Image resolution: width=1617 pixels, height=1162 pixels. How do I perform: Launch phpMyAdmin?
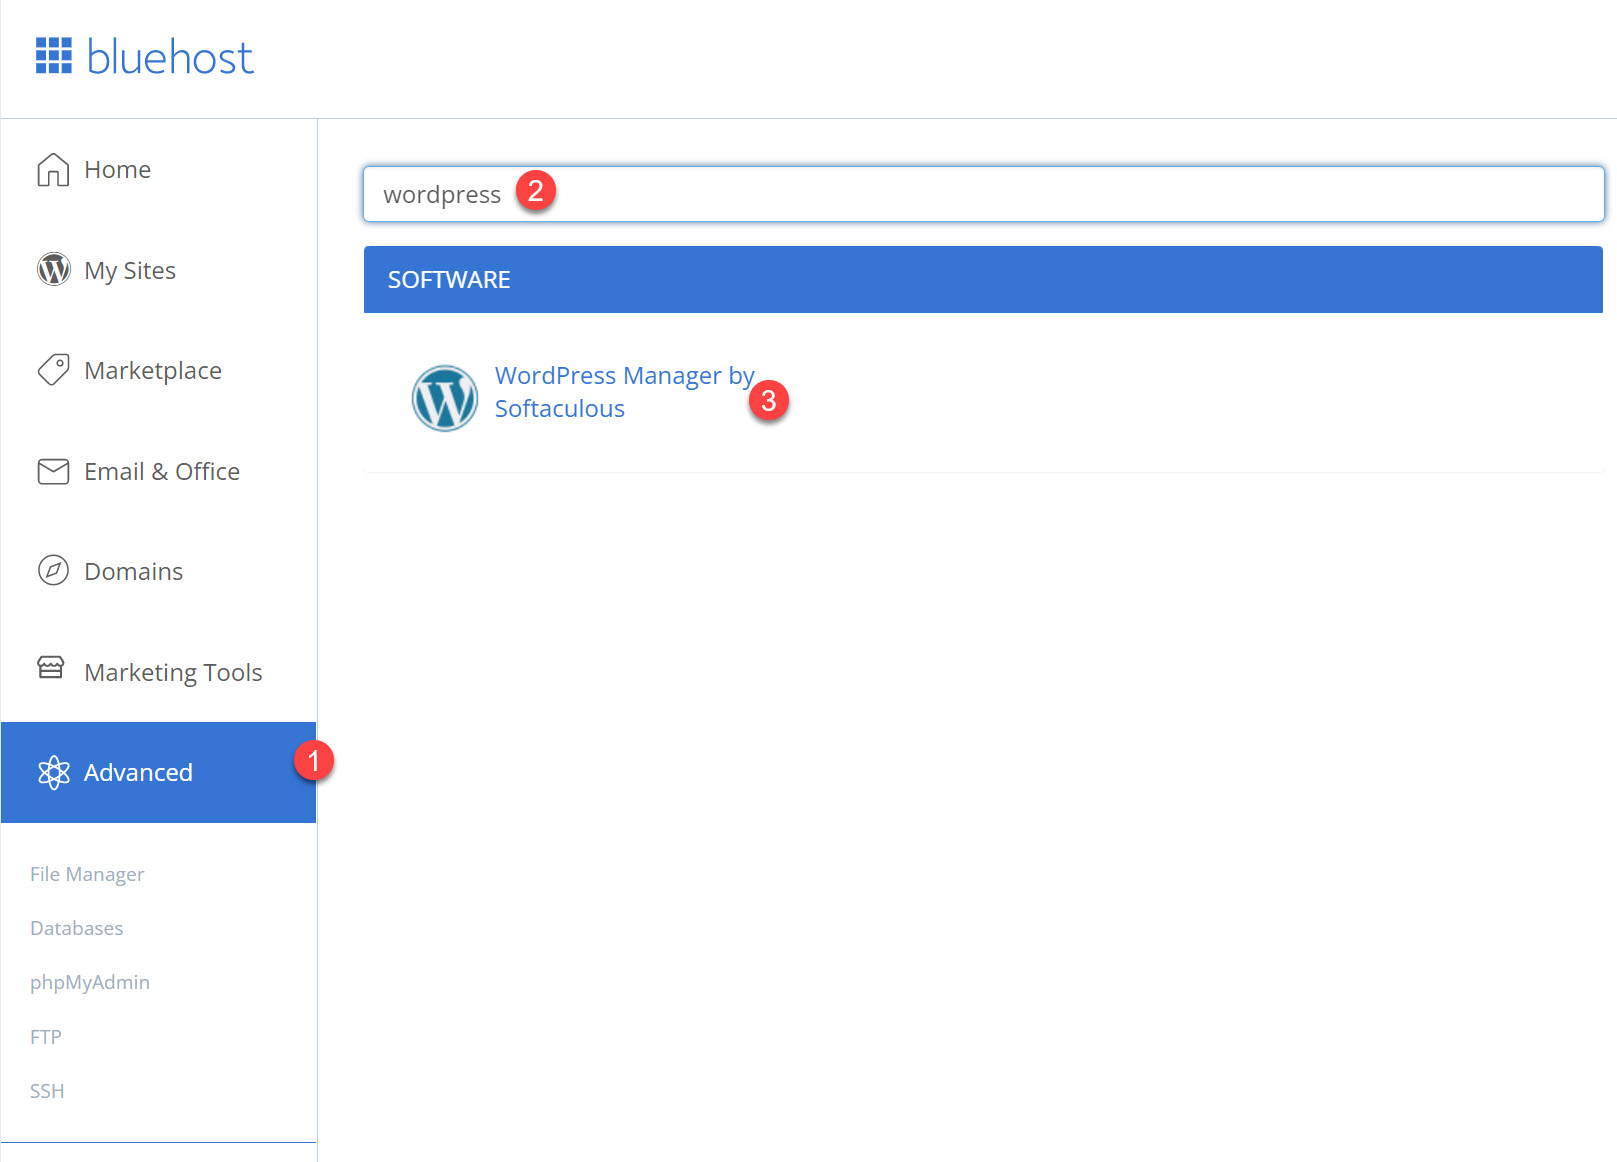tap(89, 982)
